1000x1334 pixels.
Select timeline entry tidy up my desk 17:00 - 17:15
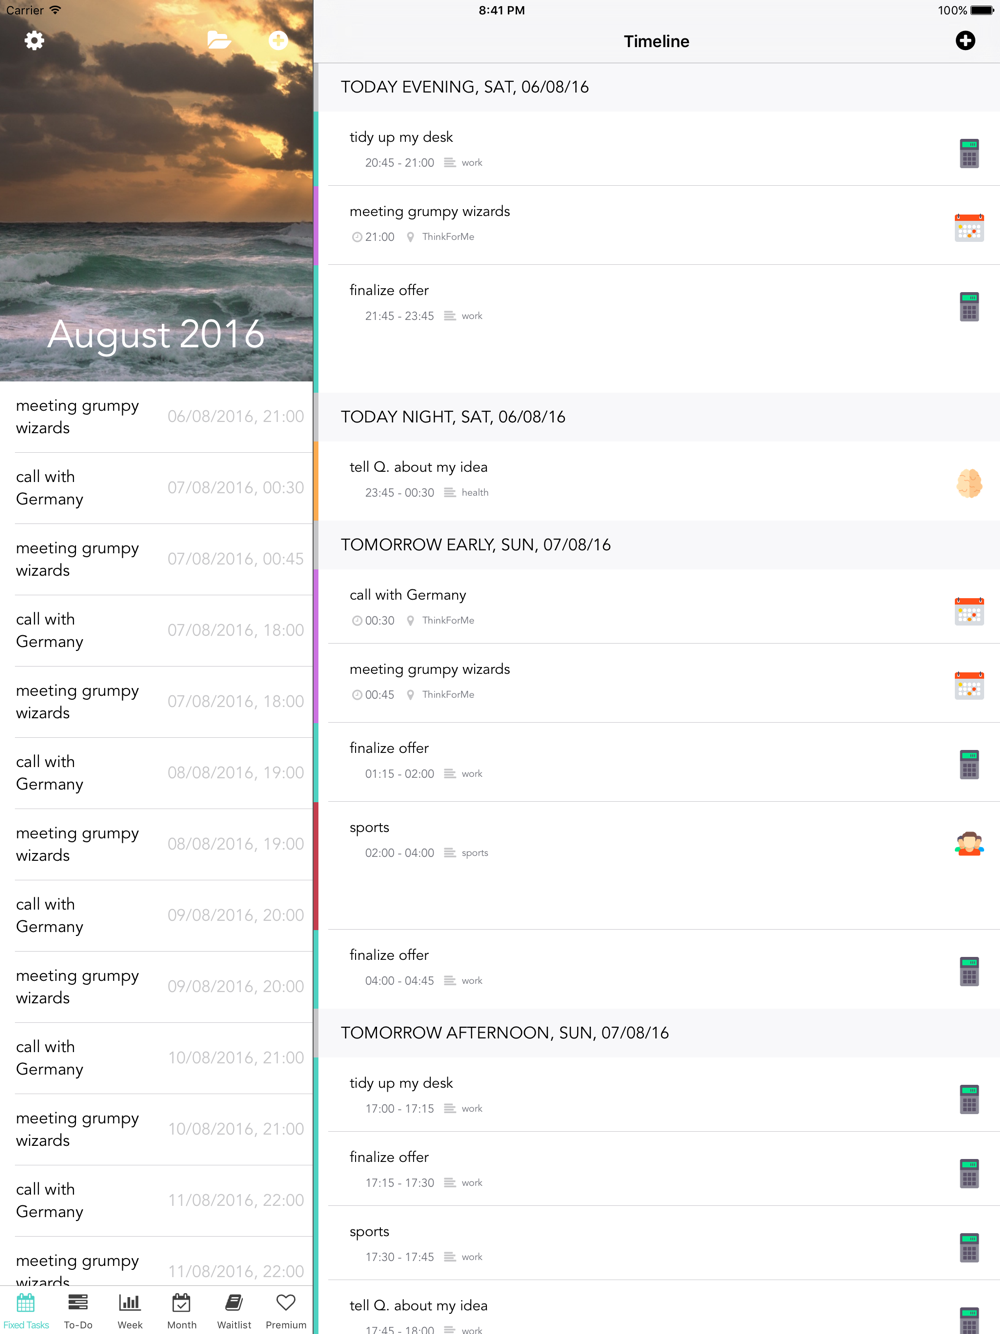[657, 1094]
